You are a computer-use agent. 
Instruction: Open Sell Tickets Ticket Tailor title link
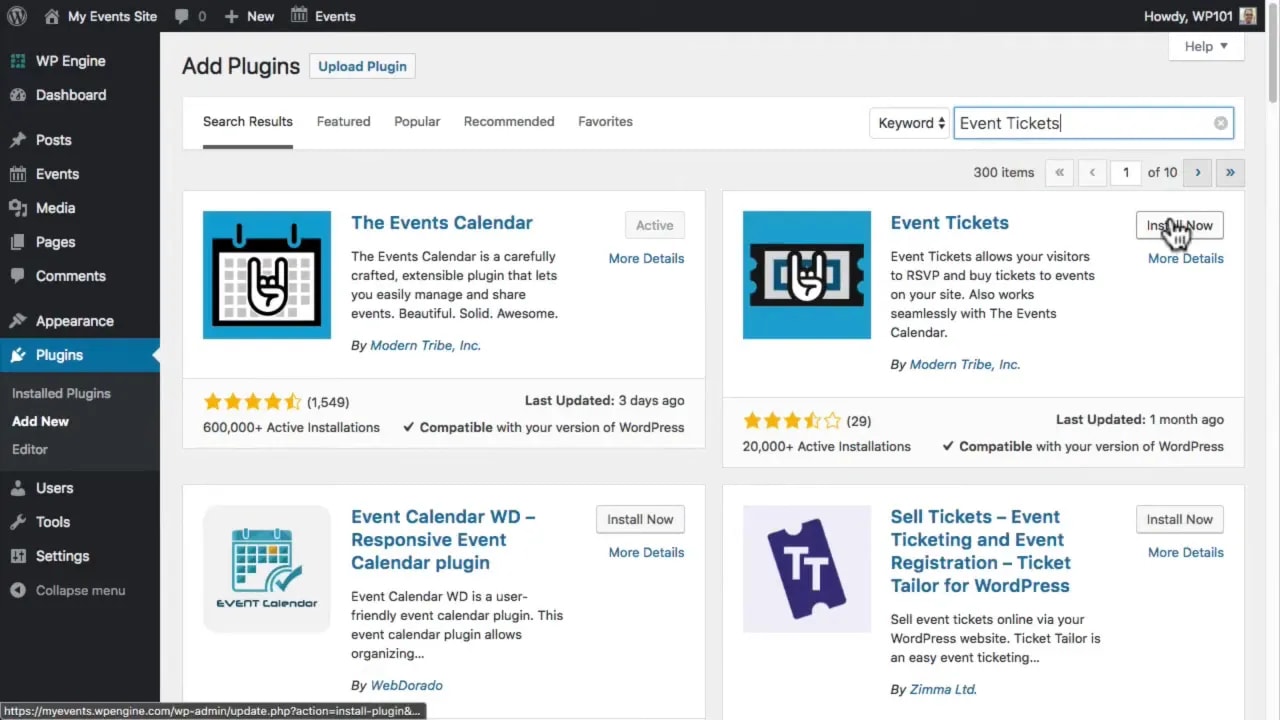(981, 551)
